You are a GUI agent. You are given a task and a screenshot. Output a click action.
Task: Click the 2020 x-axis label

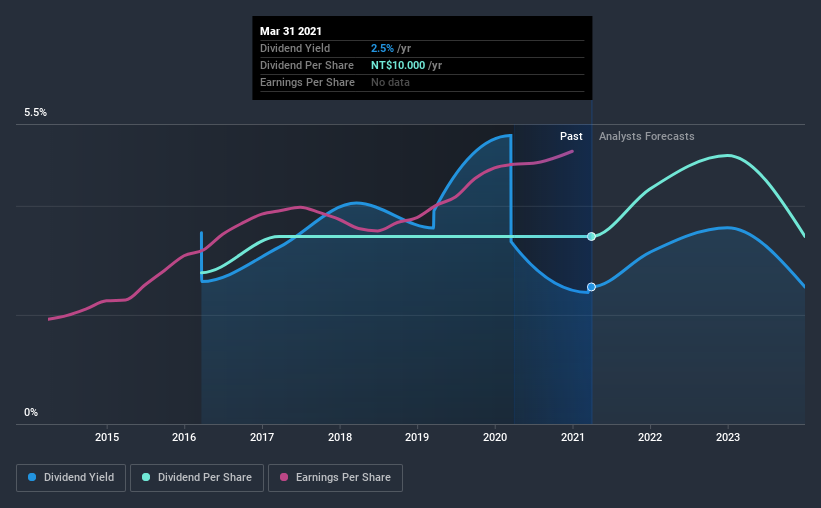[495, 437]
